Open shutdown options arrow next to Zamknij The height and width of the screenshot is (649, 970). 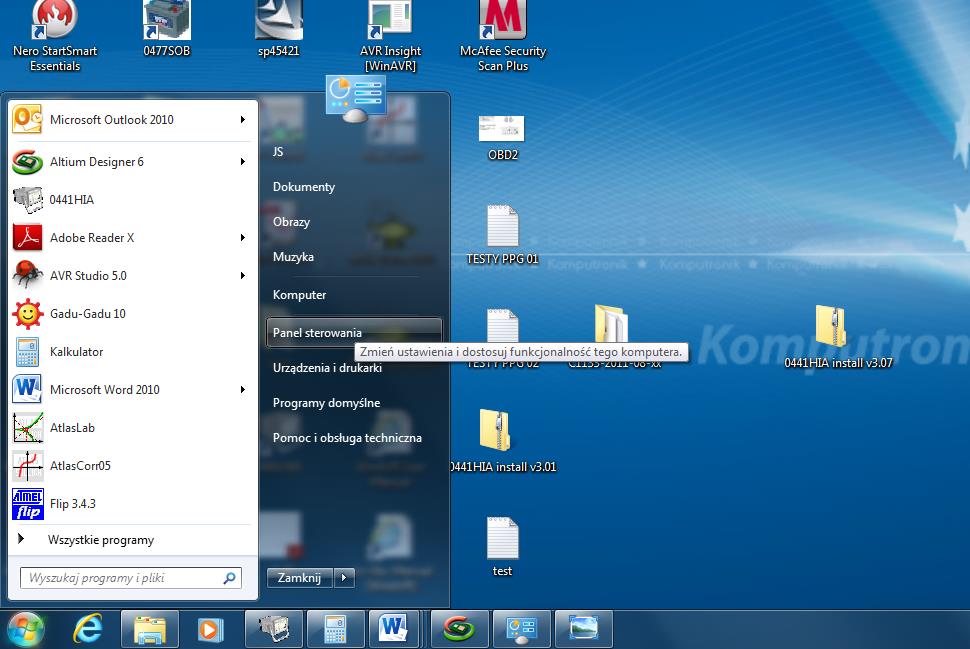tap(345, 578)
